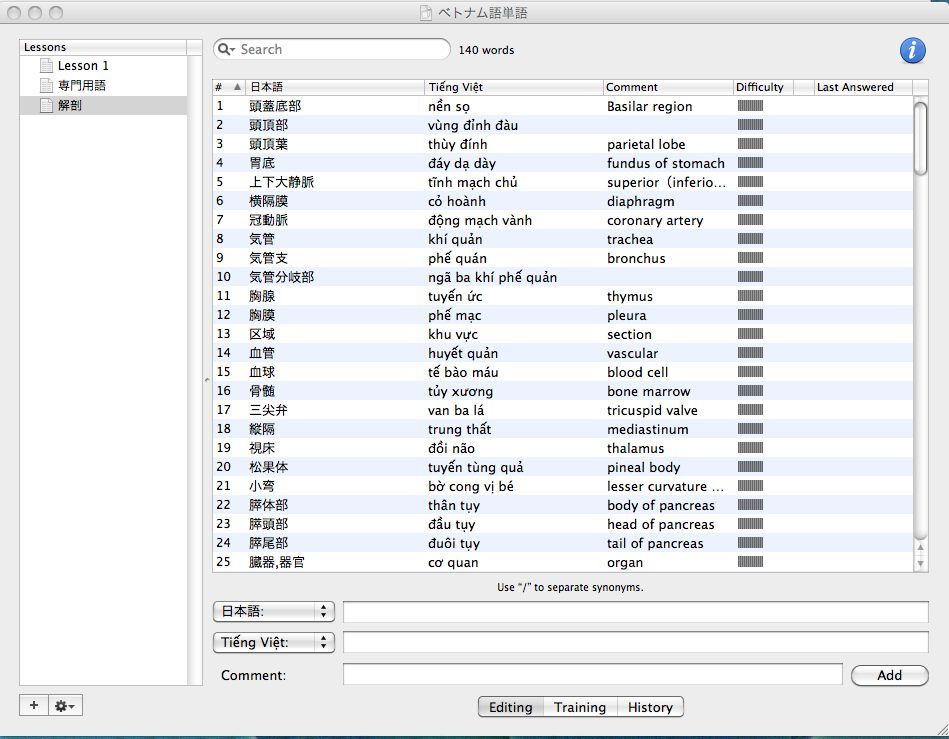Select tail of pancreas comment cell
Screen dimensions: 949x739
655,543
